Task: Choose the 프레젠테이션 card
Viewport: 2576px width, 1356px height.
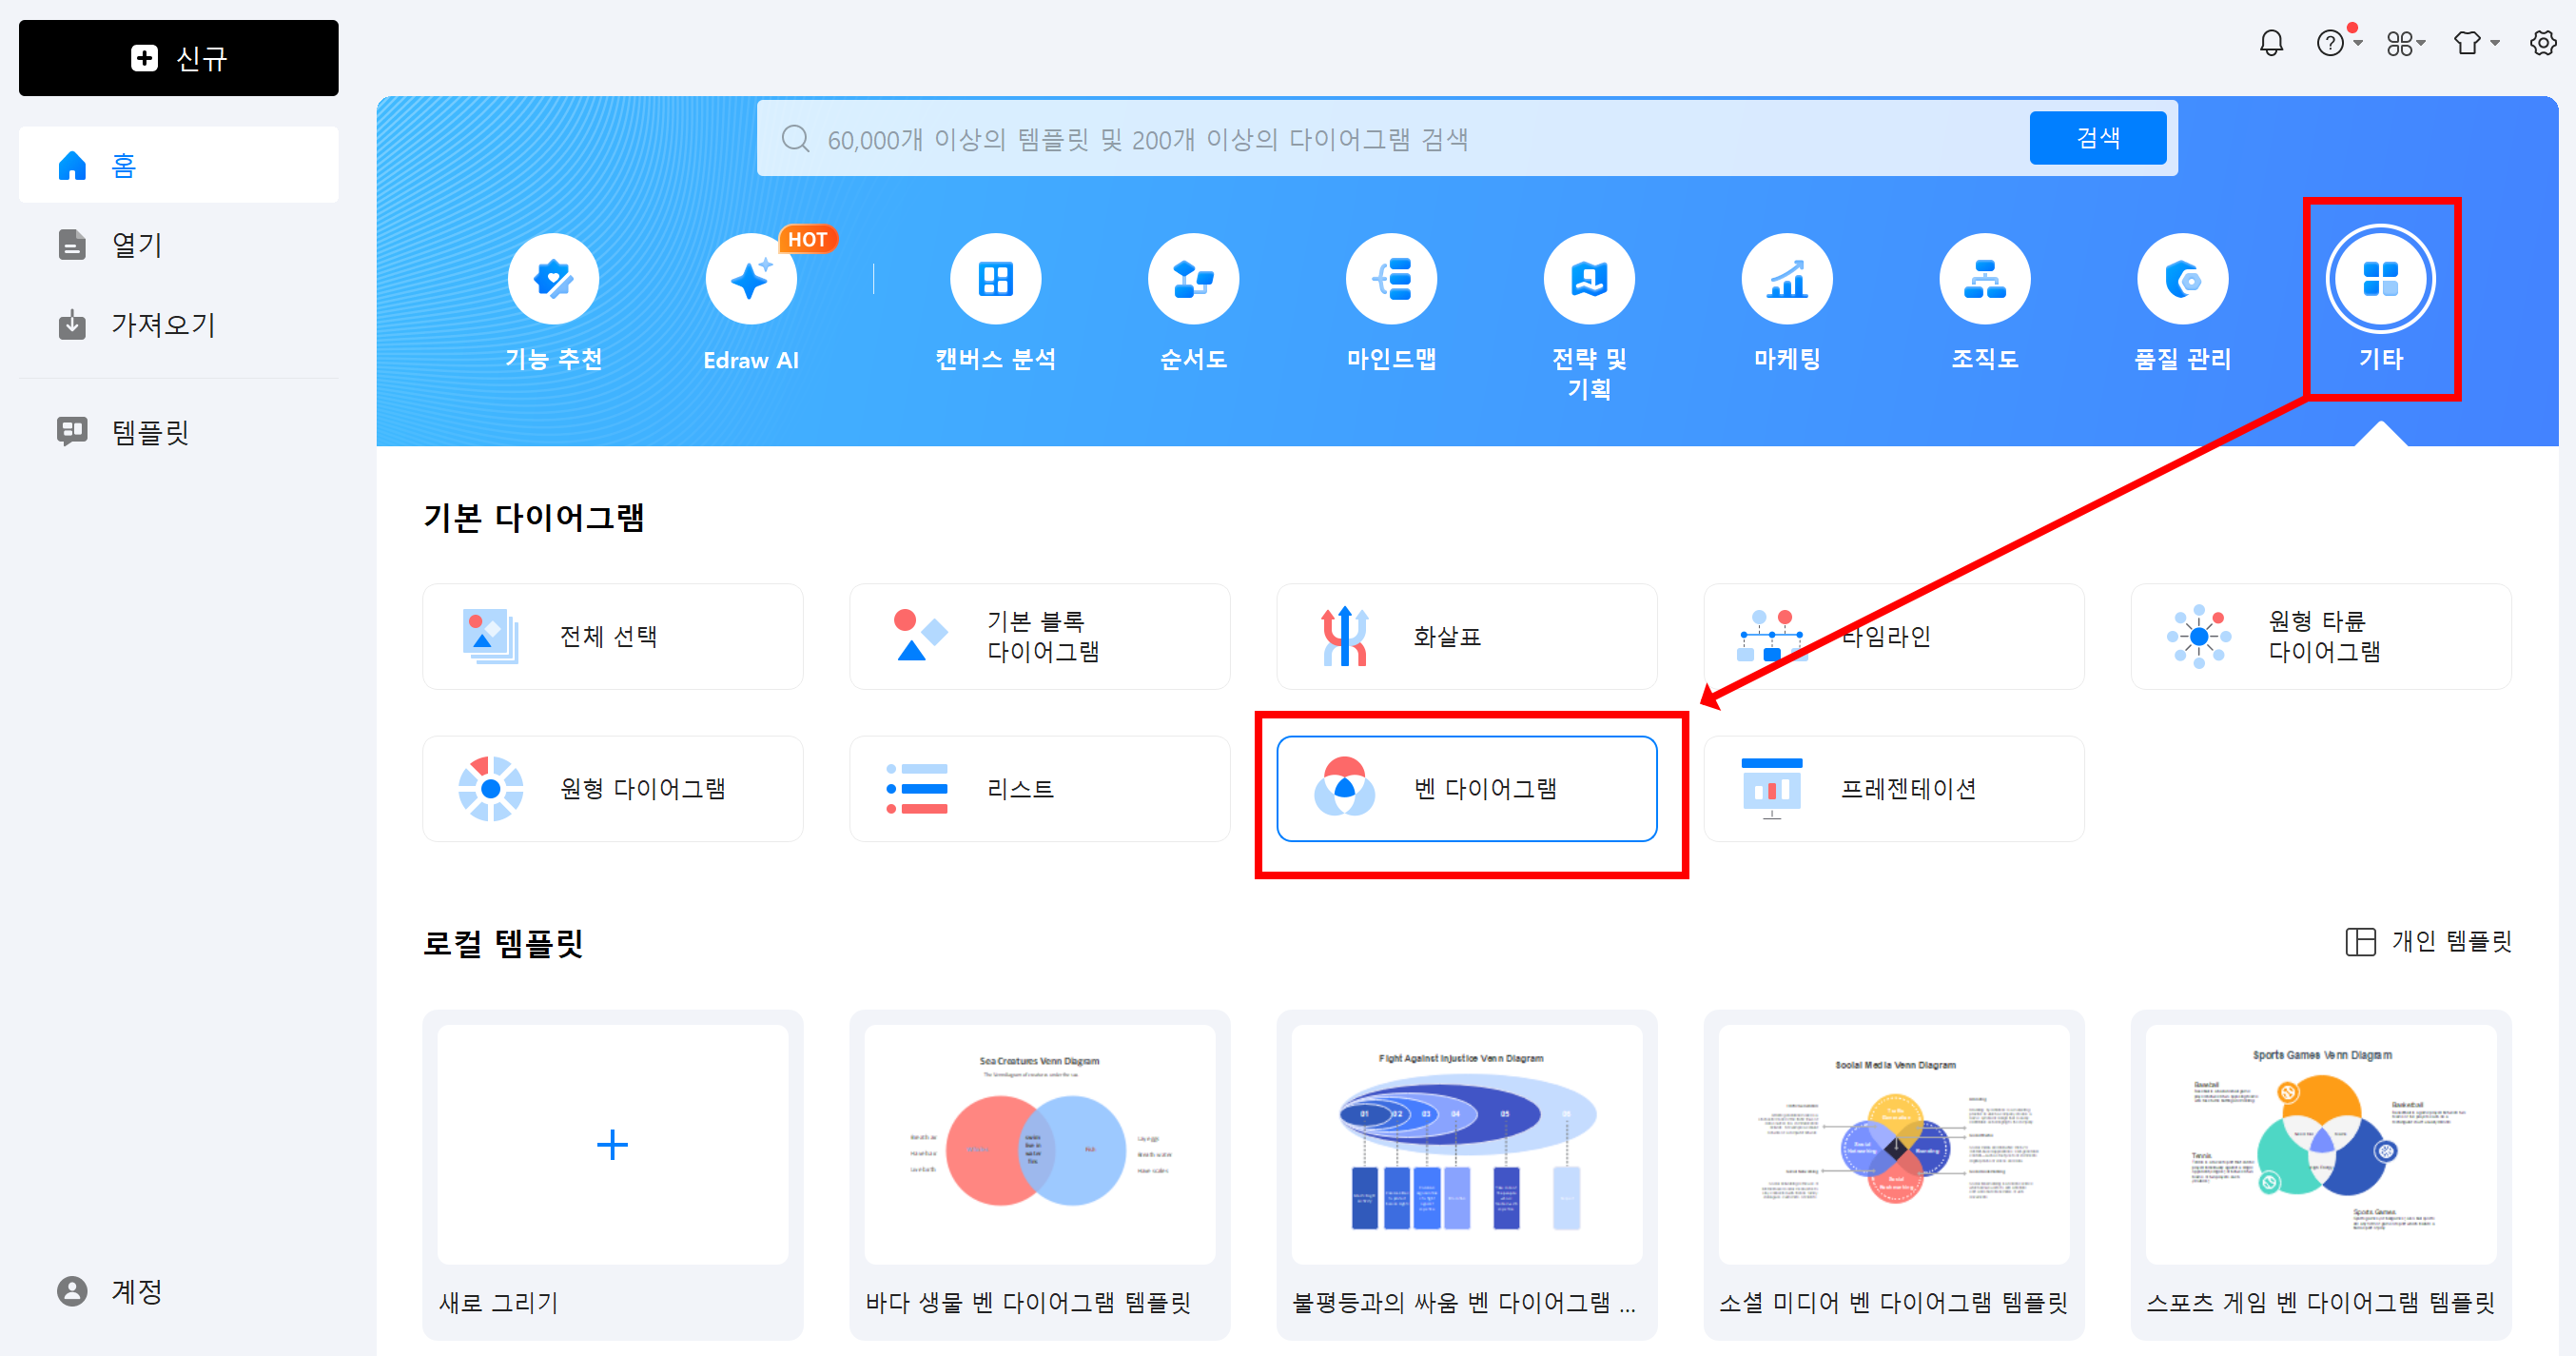Action: (1894, 789)
